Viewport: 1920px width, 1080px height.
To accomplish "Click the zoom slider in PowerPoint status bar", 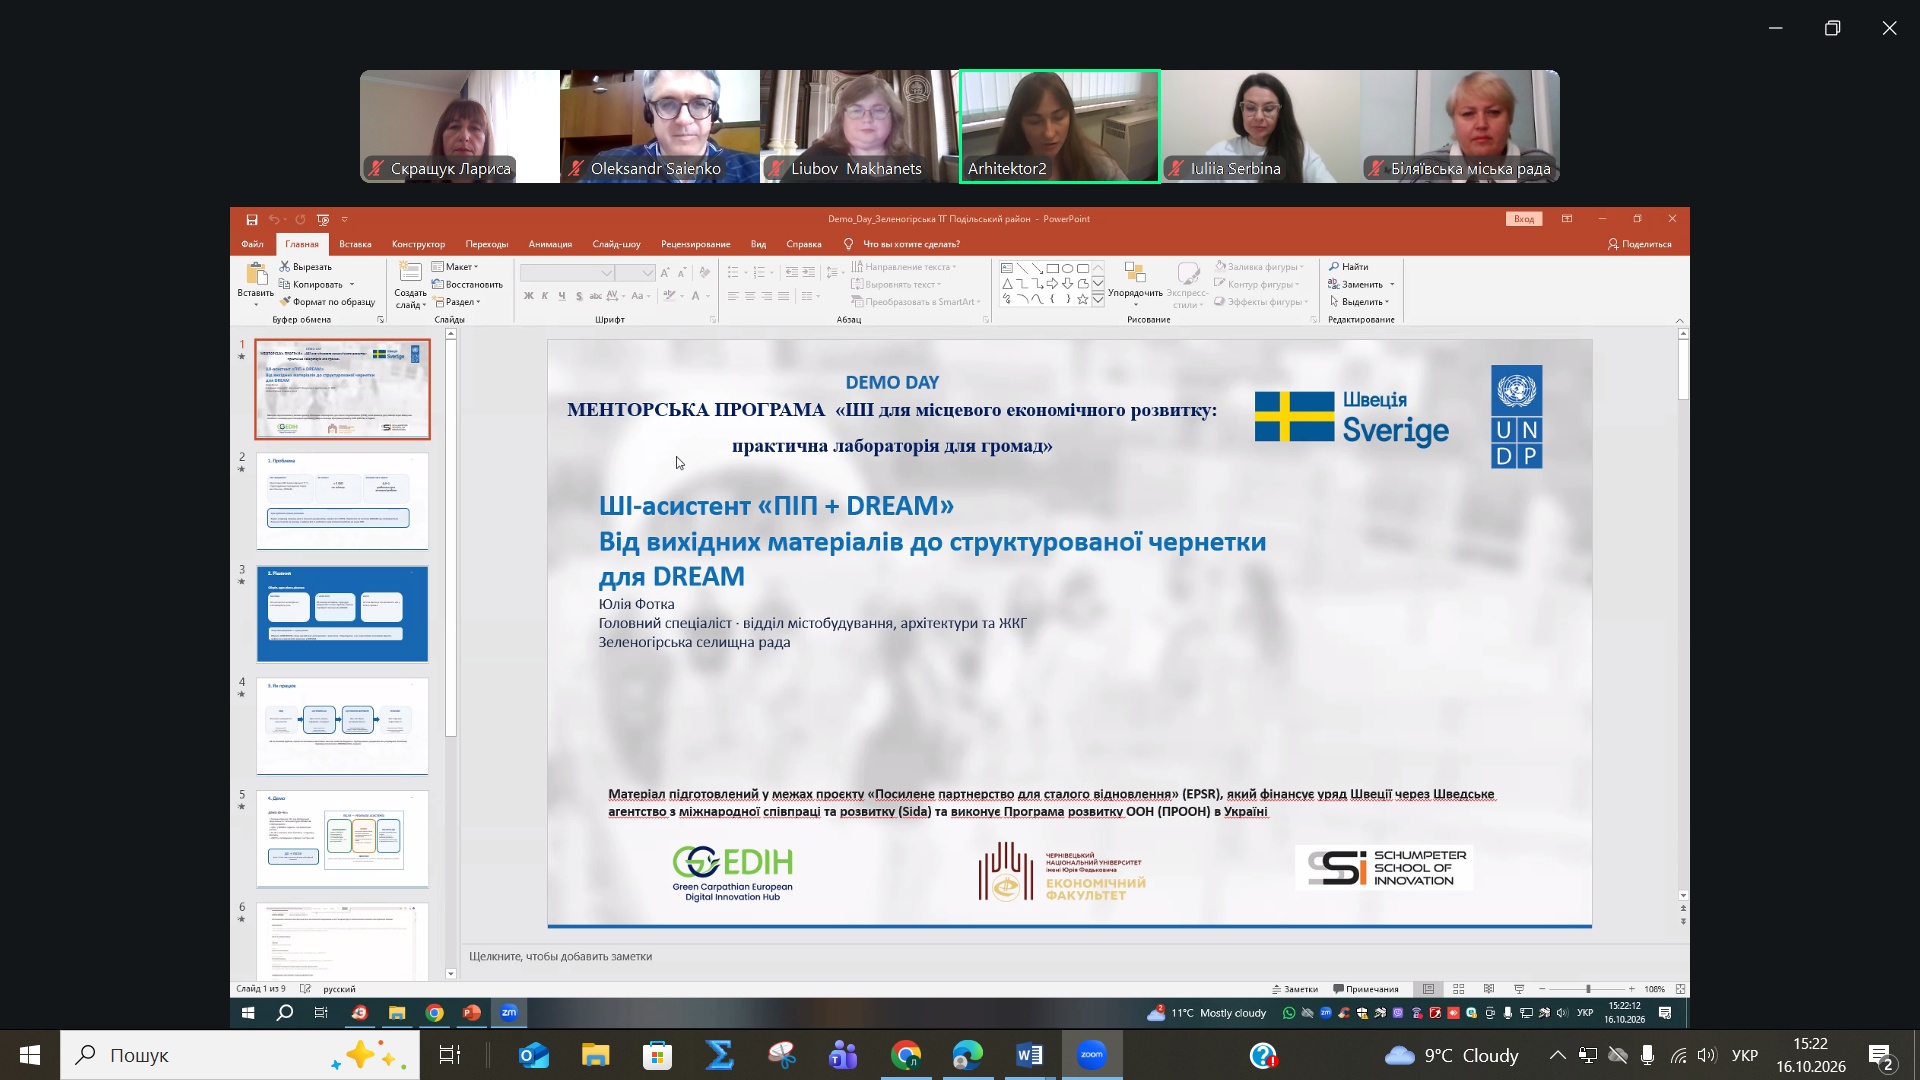I will point(1587,989).
